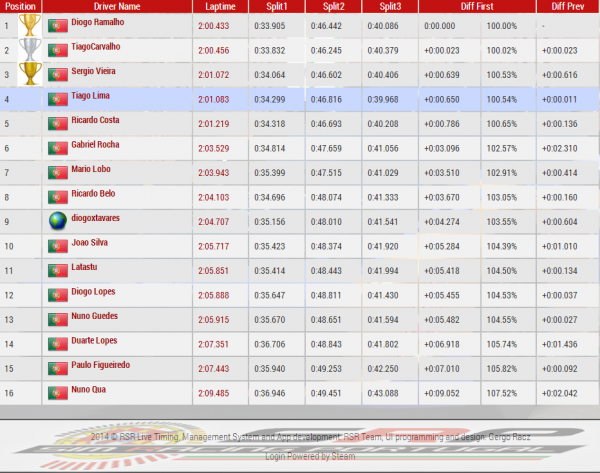
Task: Click the Paulo Figueiredo driver name
Action: (102, 365)
